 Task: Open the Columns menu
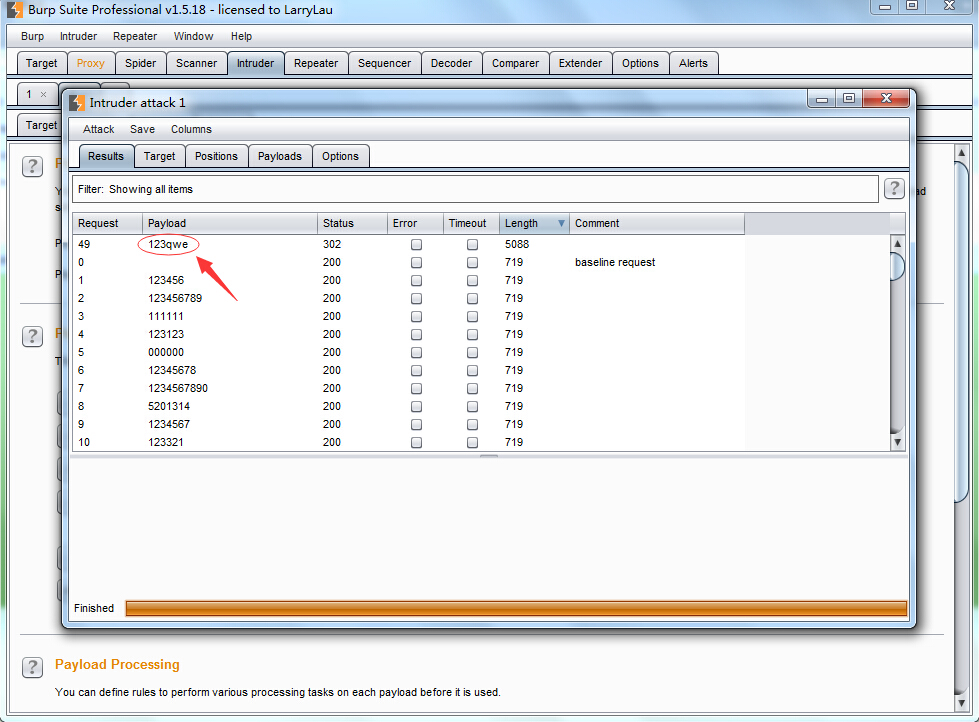click(191, 129)
